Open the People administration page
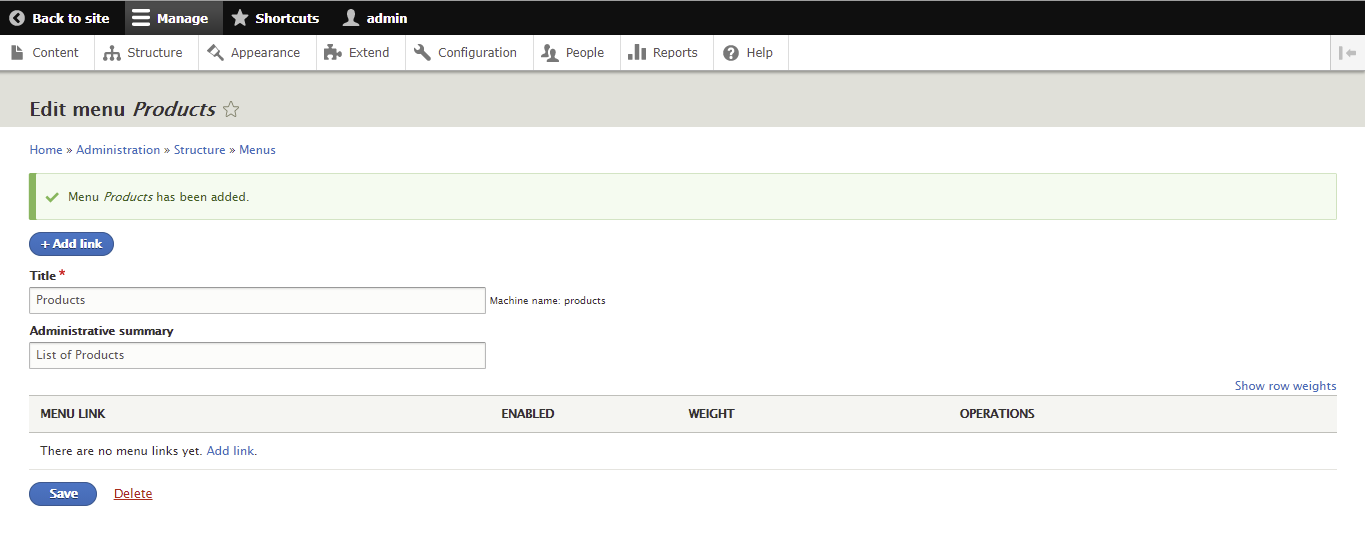This screenshot has width=1365, height=536. [x=574, y=53]
